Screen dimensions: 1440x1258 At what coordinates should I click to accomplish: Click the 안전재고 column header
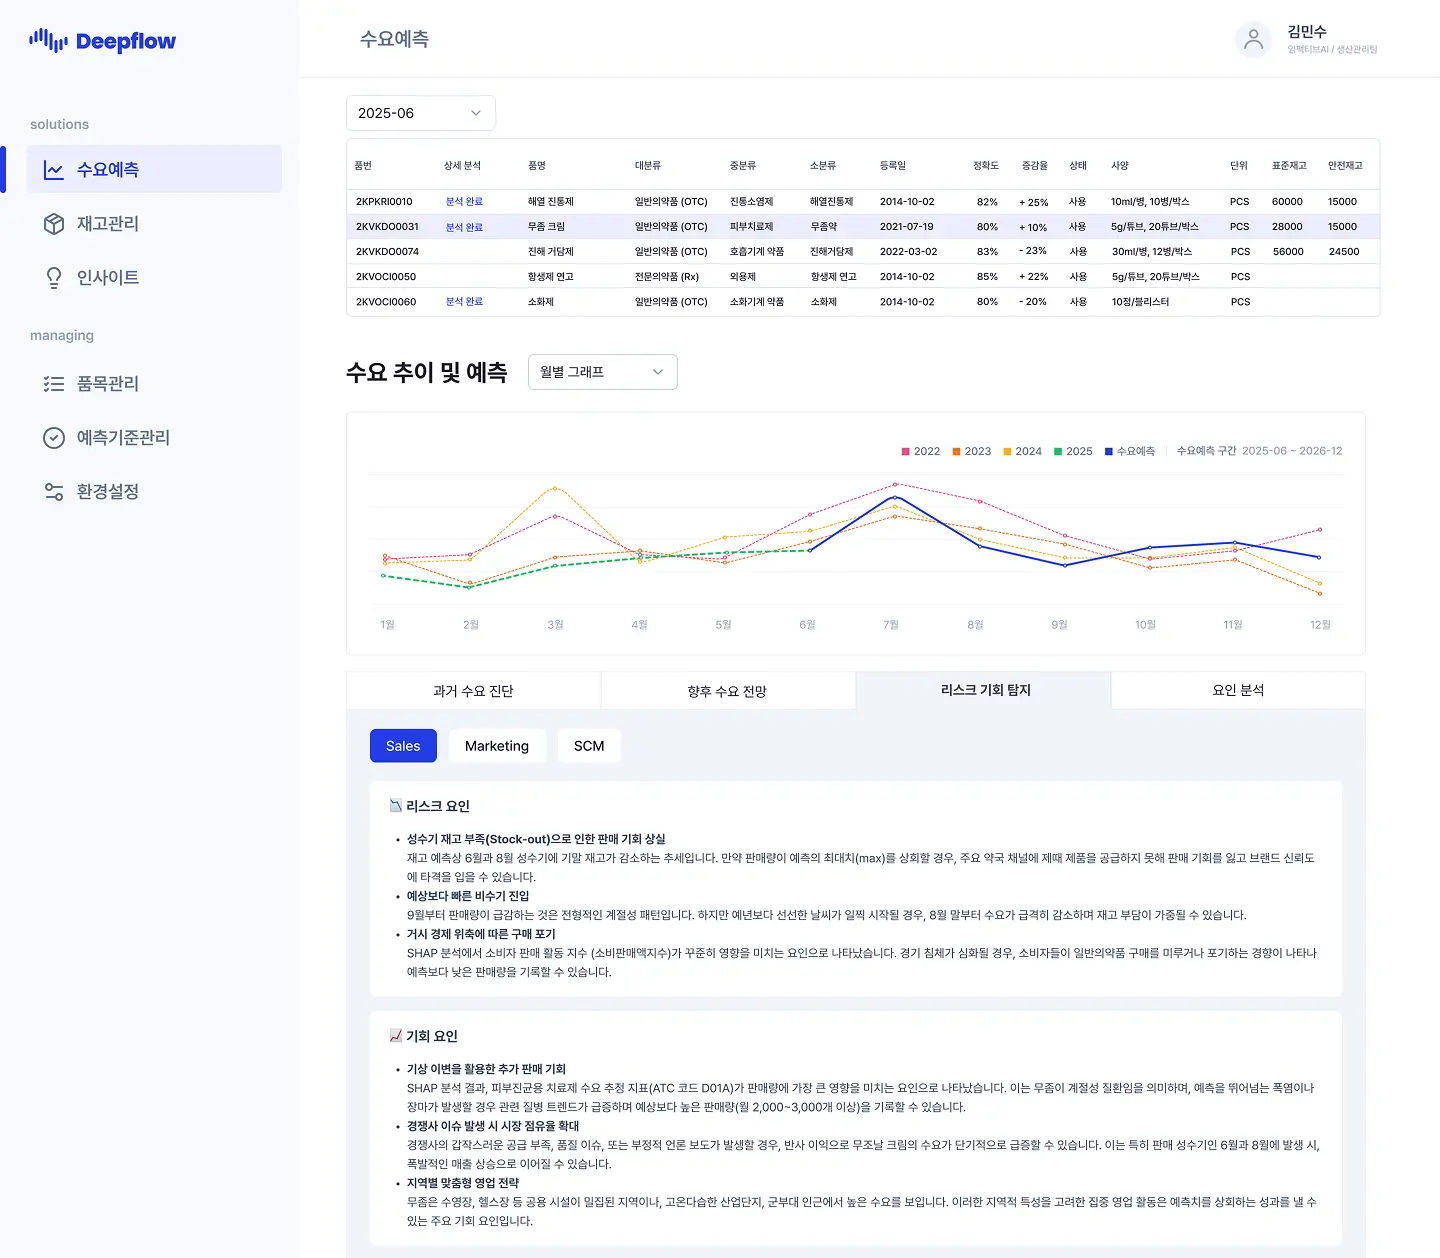tap(1345, 166)
